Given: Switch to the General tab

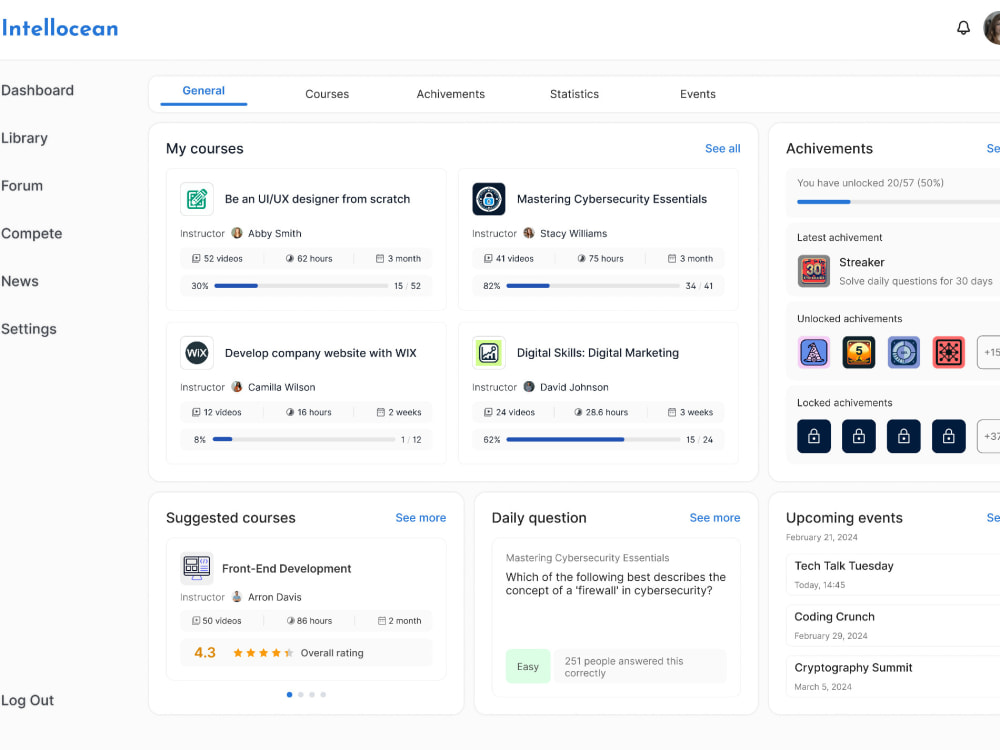Looking at the screenshot, I should pyautogui.click(x=203, y=91).
